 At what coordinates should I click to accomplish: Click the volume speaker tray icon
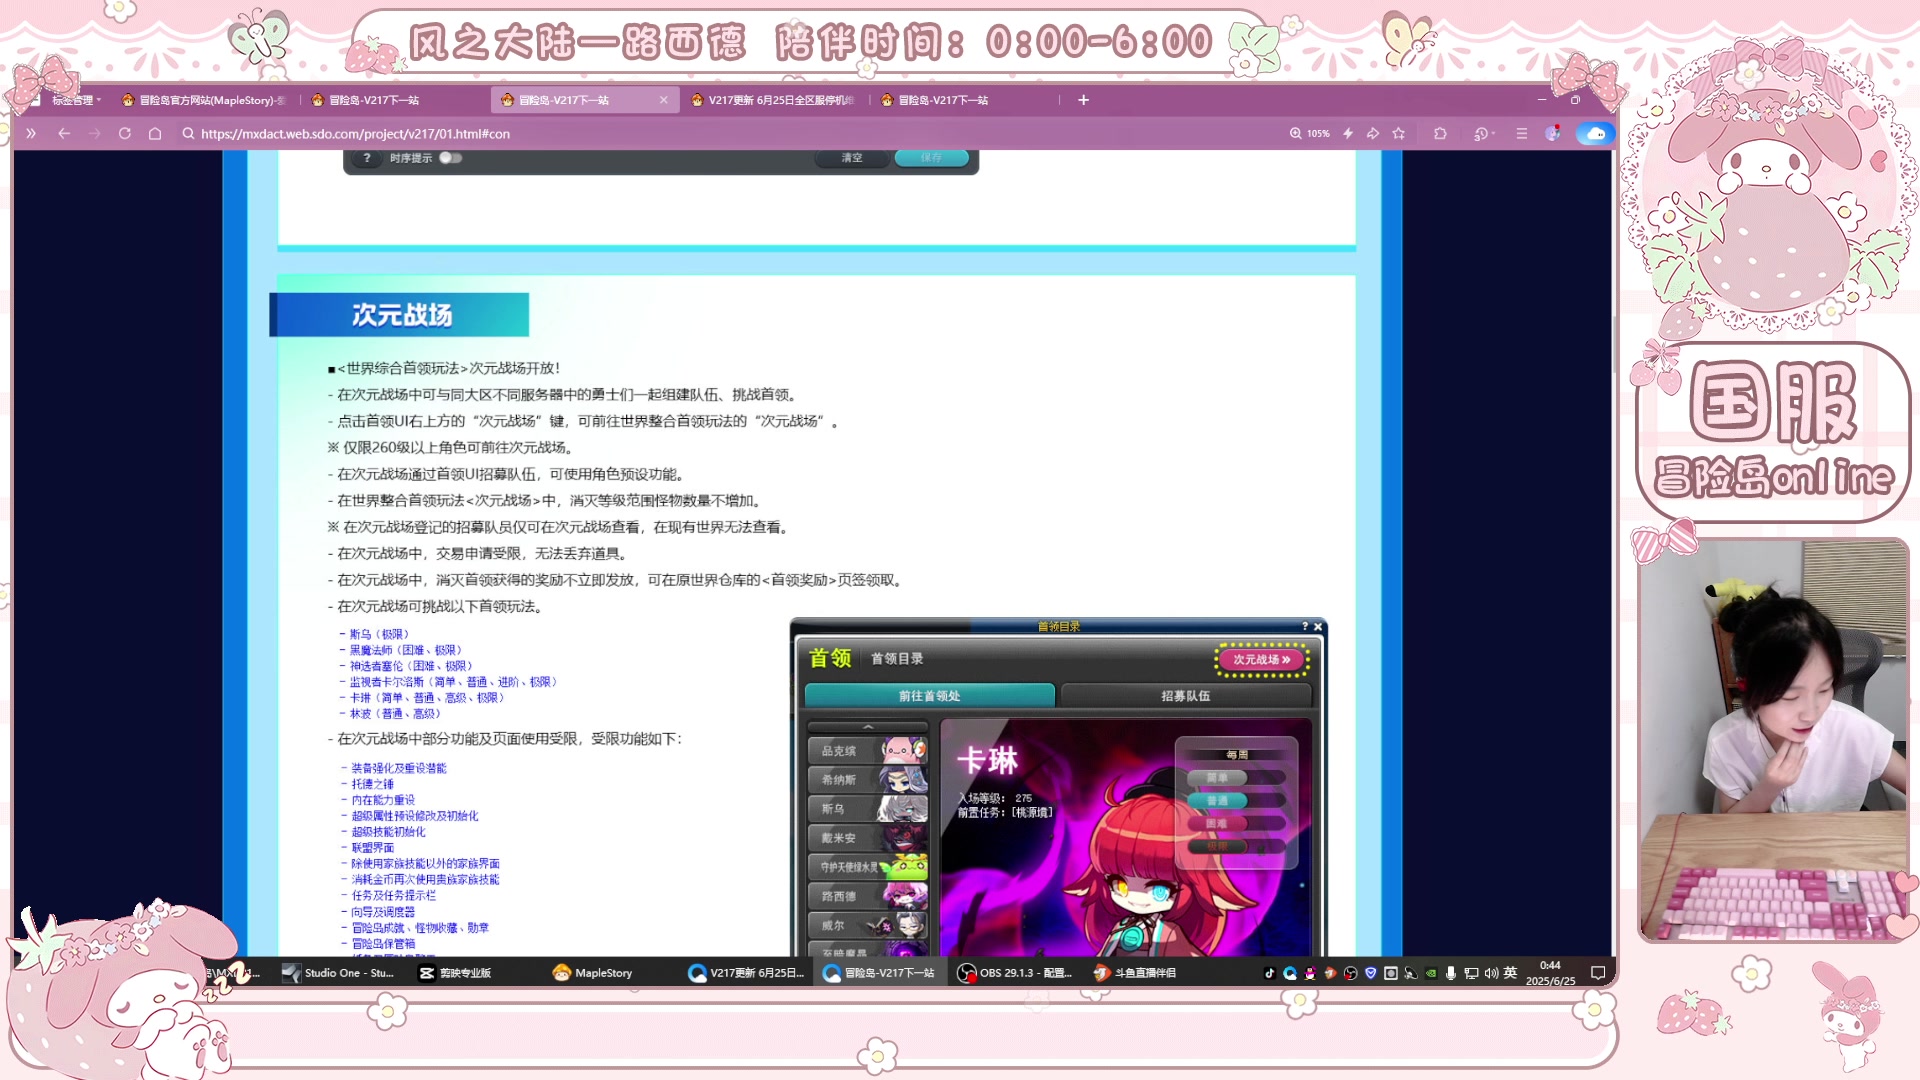click(x=1491, y=973)
